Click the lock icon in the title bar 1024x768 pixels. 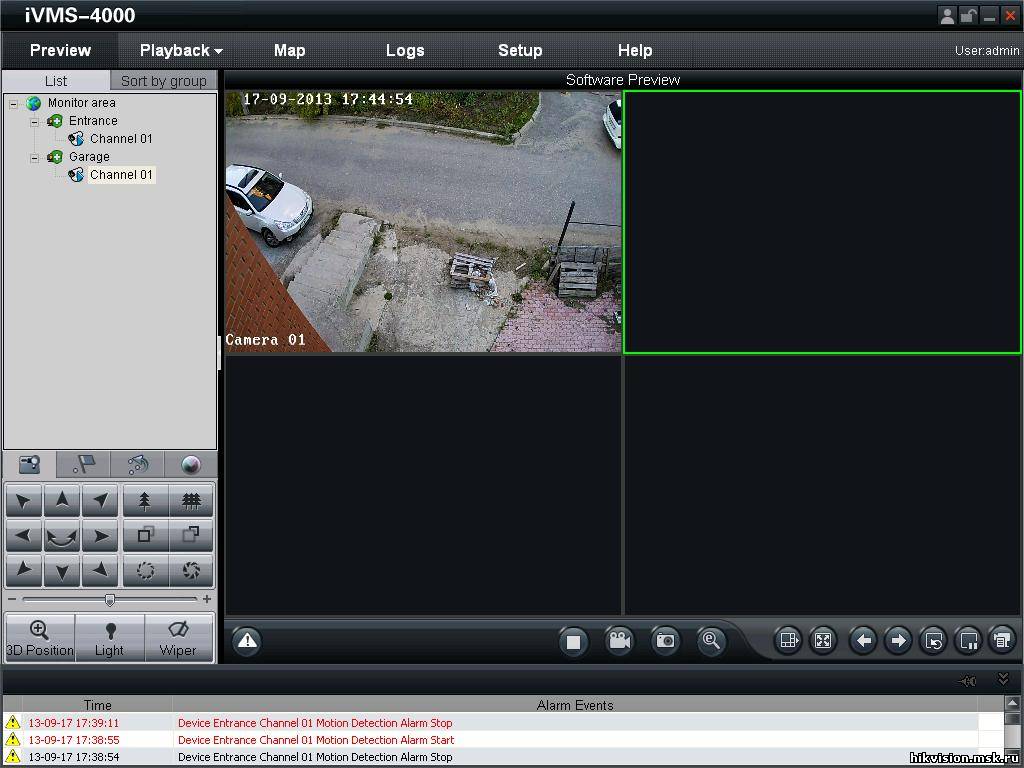[x=968, y=16]
